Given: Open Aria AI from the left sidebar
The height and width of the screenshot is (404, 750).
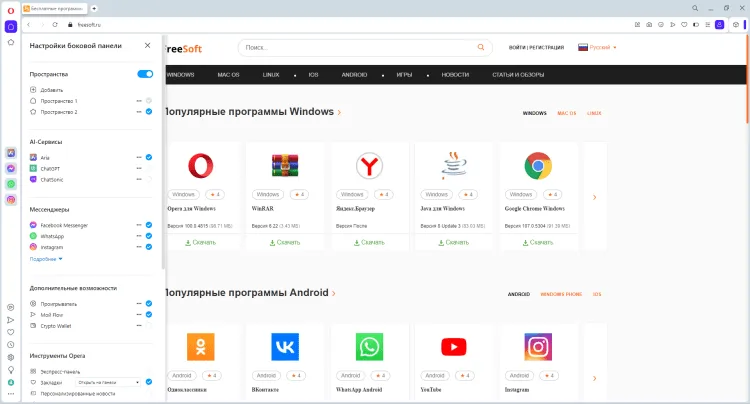Looking at the screenshot, I should [11, 153].
